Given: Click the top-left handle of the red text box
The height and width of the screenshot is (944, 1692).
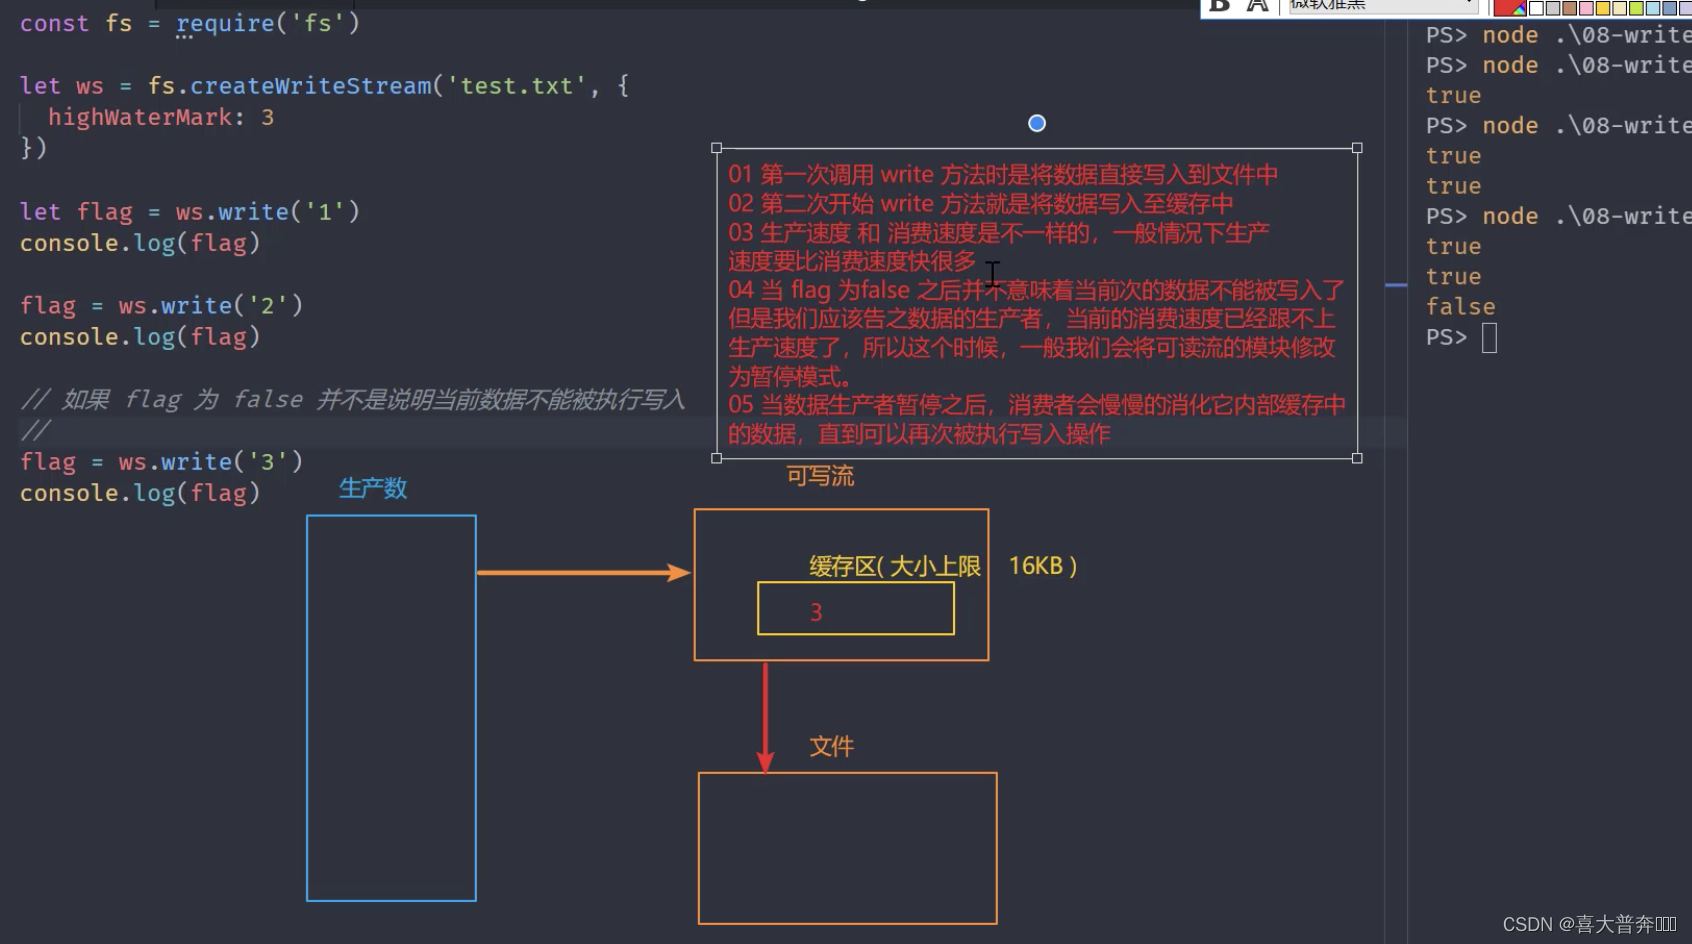Looking at the screenshot, I should pos(716,148).
